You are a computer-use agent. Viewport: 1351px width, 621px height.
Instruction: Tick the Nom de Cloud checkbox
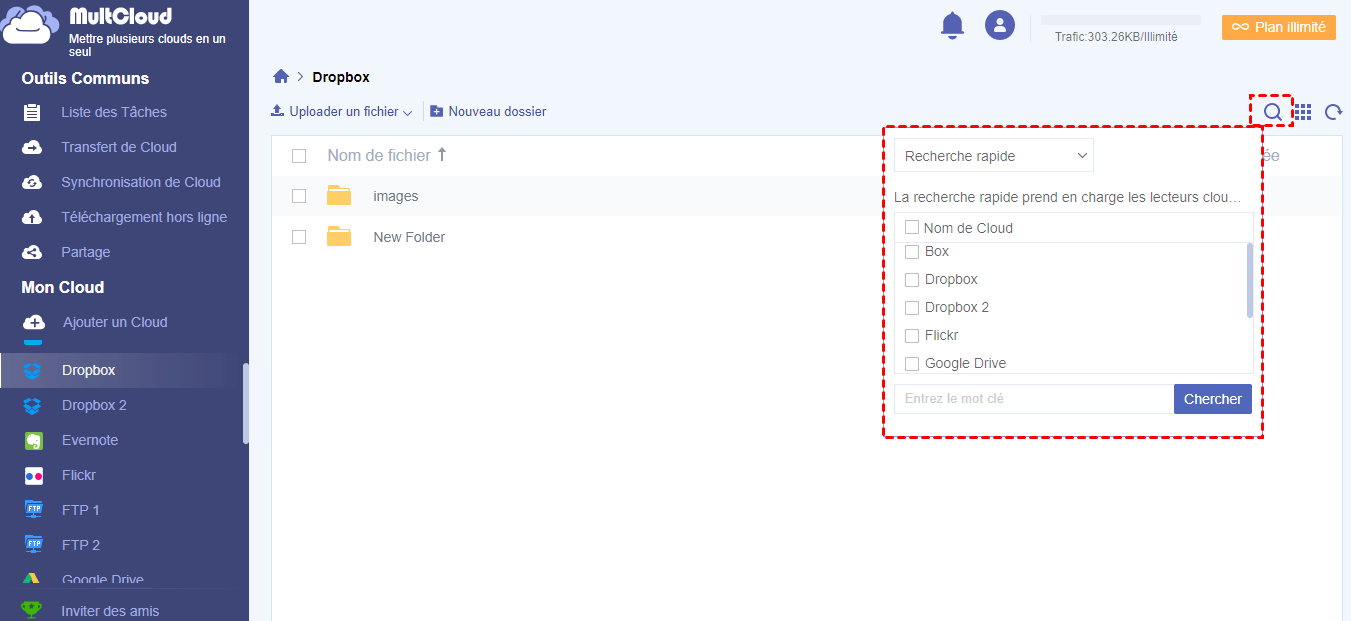[x=911, y=227]
